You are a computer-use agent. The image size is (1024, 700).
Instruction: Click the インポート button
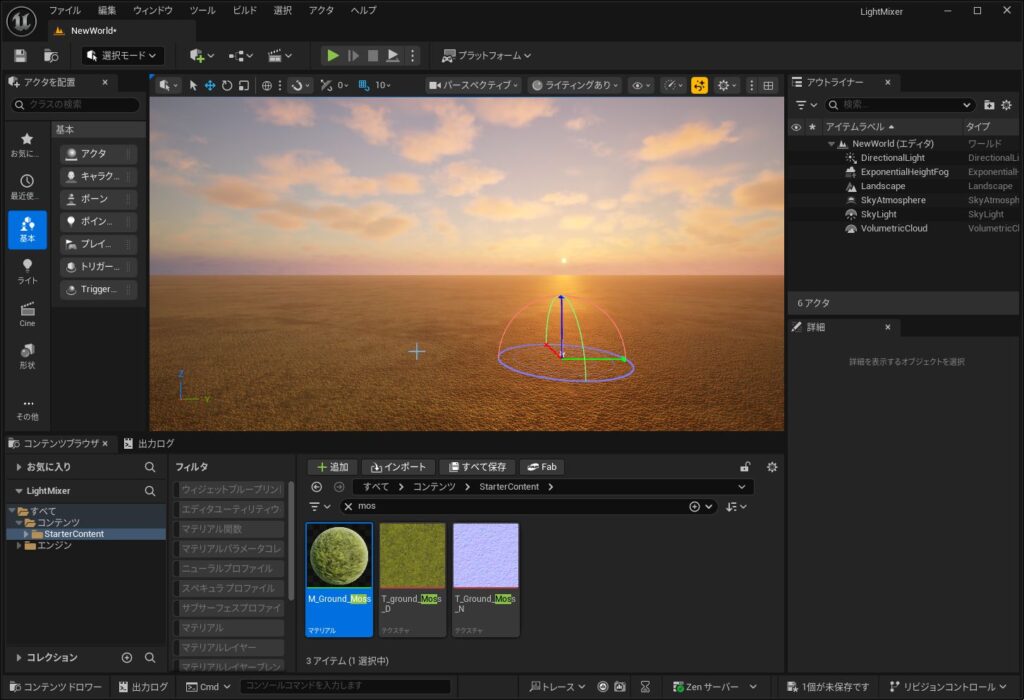point(398,467)
